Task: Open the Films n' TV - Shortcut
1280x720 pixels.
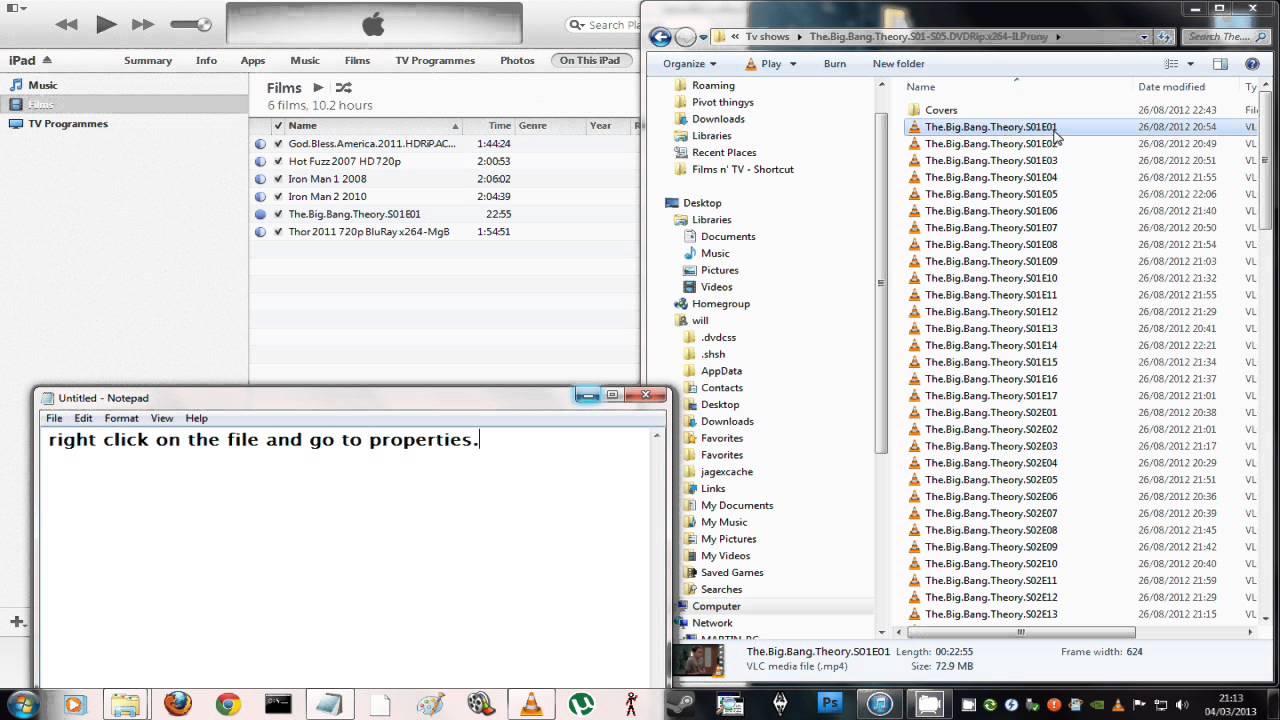Action: [x=742, y=169]
